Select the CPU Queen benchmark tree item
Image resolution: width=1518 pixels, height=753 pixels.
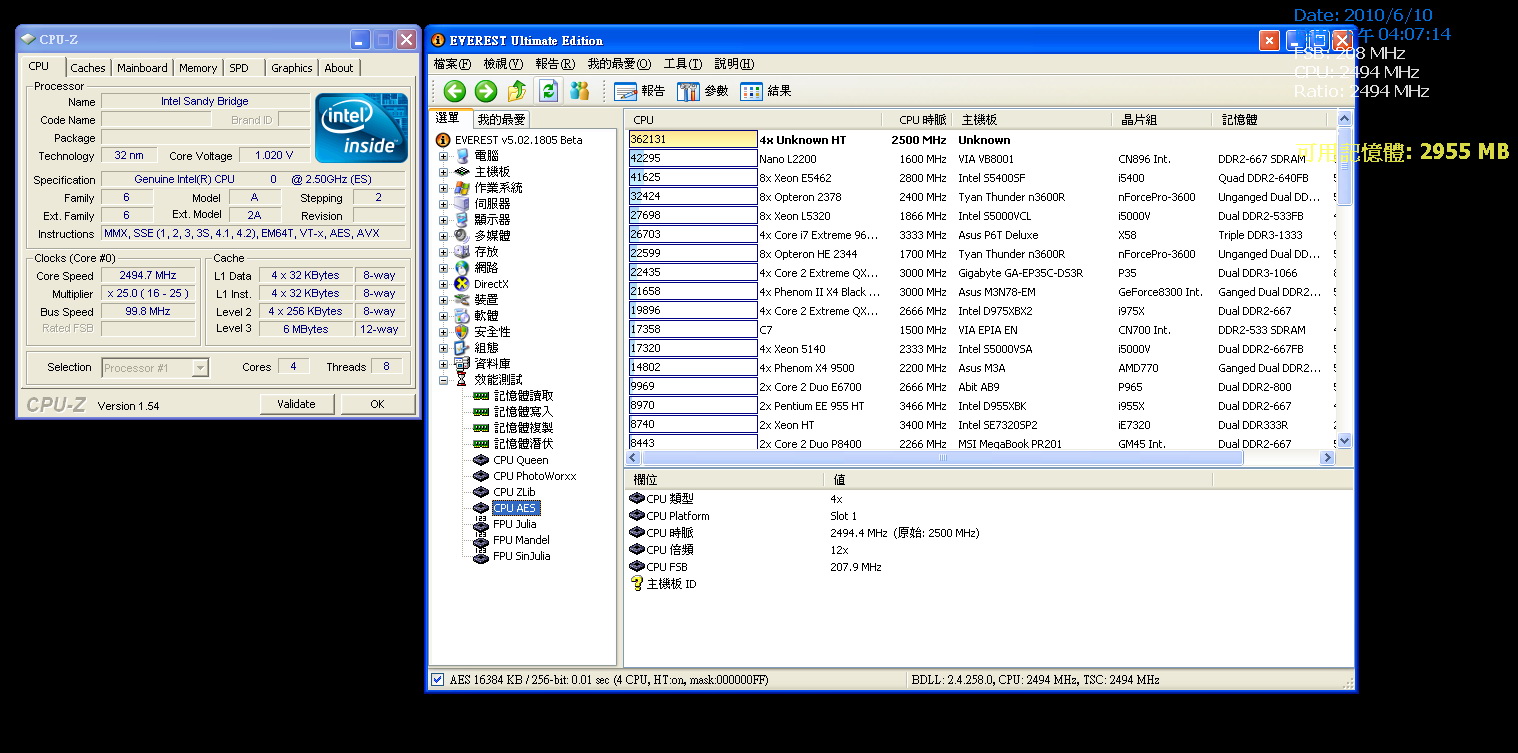coord(520,460)
